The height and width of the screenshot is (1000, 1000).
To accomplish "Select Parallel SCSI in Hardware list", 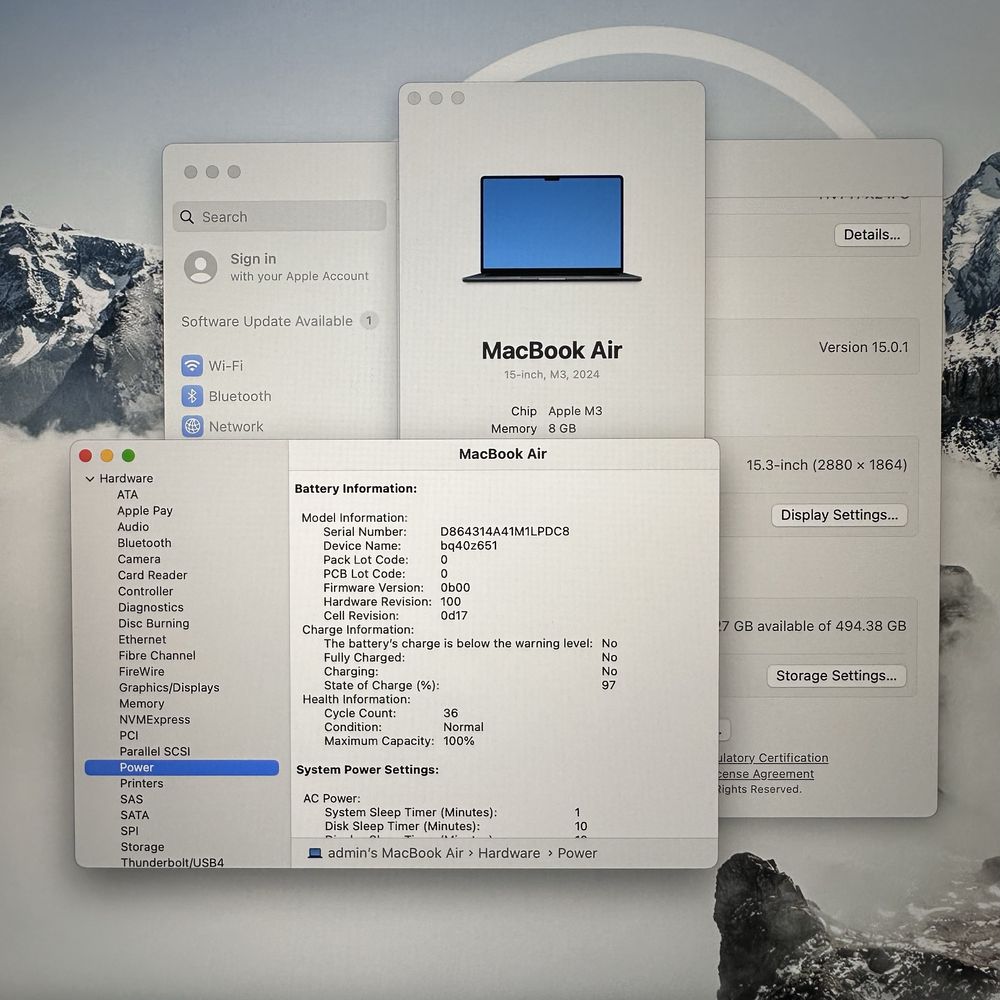I will click(x=155, y=751).
